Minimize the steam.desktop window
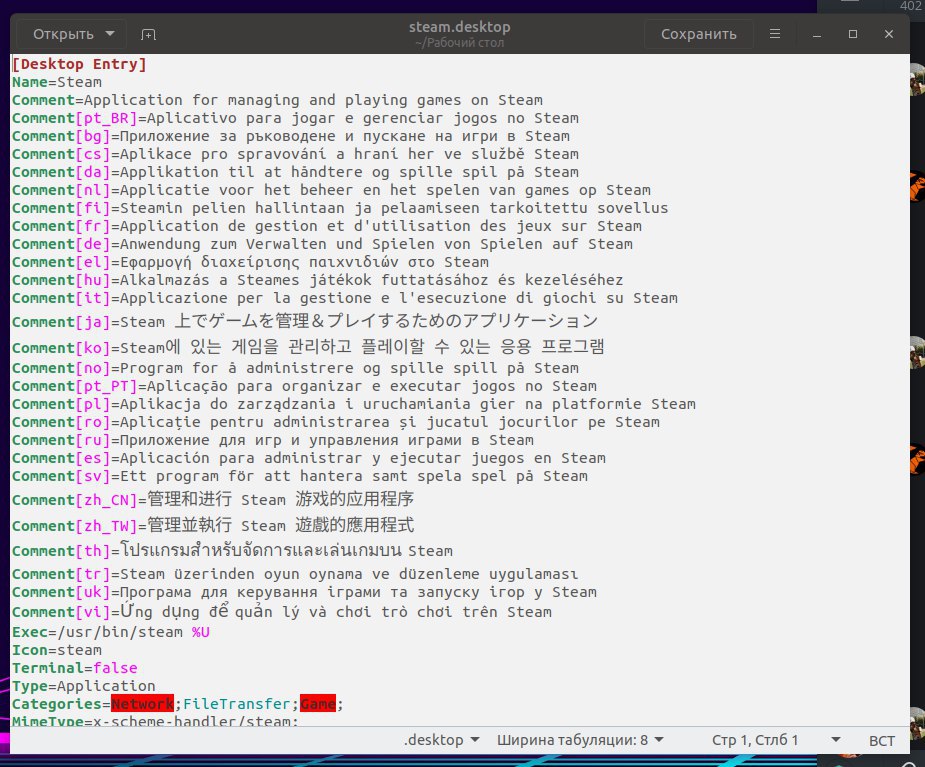This screenshot has height=767, width=925. pyautogui.click(x=817, y=34)
